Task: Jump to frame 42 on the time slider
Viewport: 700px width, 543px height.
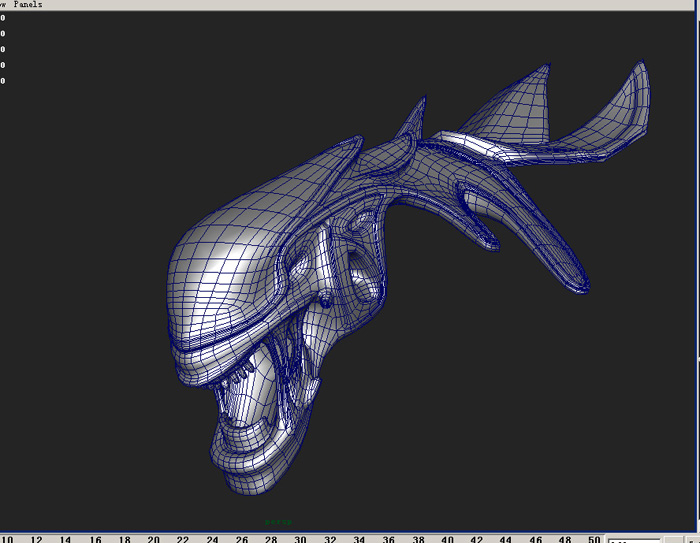Action: (476, 539)
